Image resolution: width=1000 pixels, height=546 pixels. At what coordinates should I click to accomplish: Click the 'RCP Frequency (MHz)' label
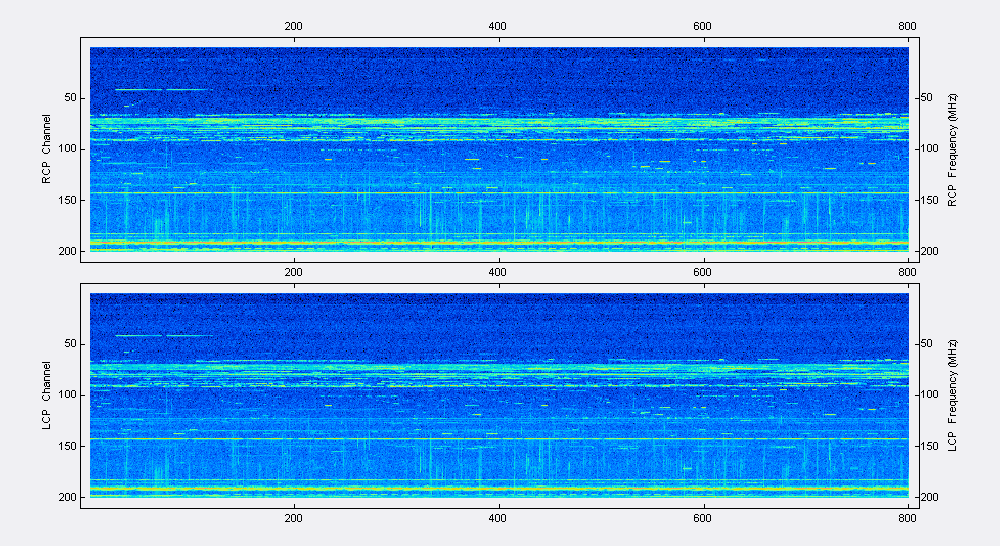952,150
